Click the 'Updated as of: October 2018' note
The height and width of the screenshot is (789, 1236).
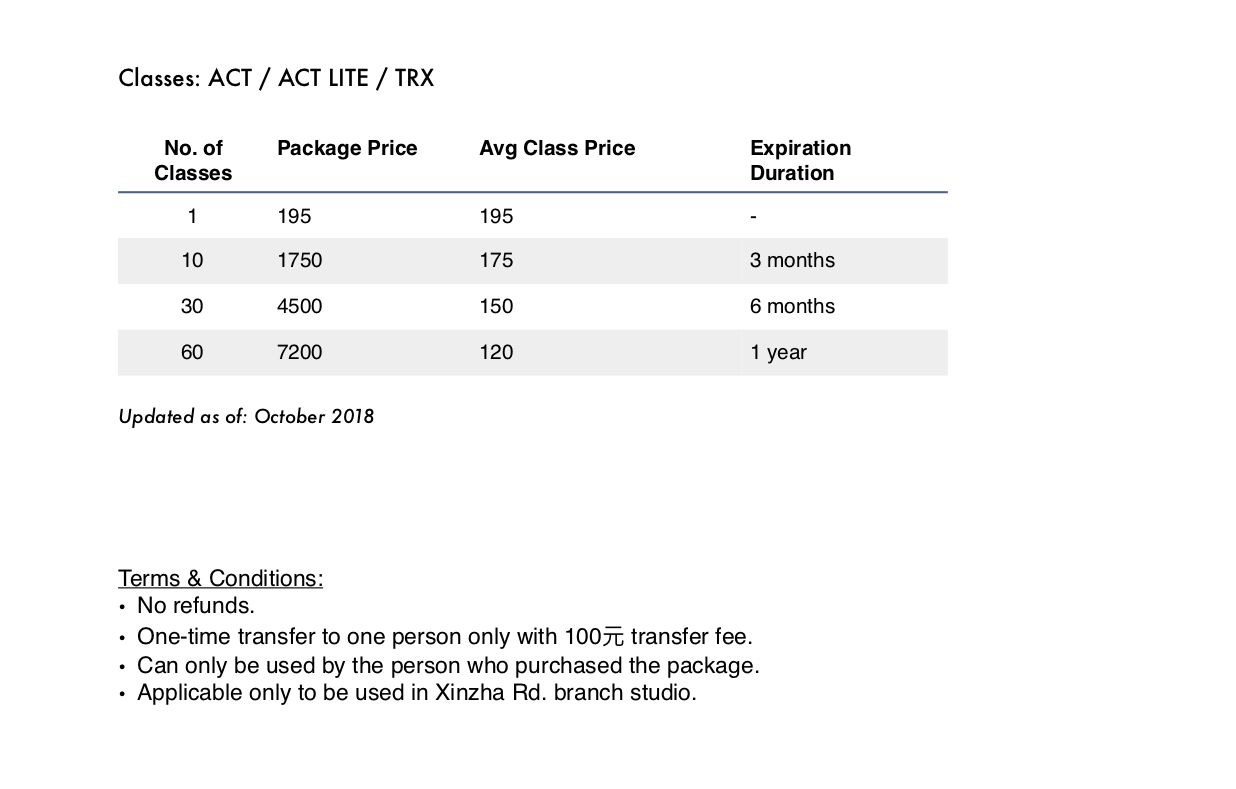click(246, 417)
